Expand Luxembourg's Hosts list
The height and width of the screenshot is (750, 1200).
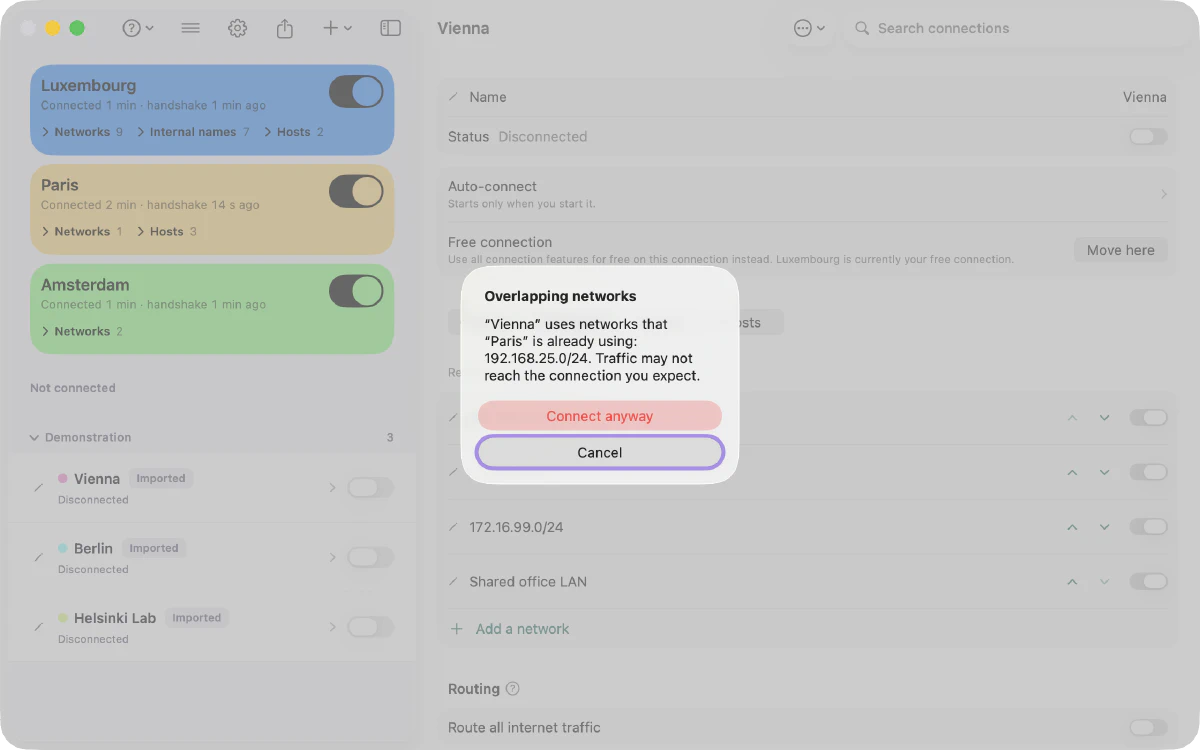(x=294, y=132)
